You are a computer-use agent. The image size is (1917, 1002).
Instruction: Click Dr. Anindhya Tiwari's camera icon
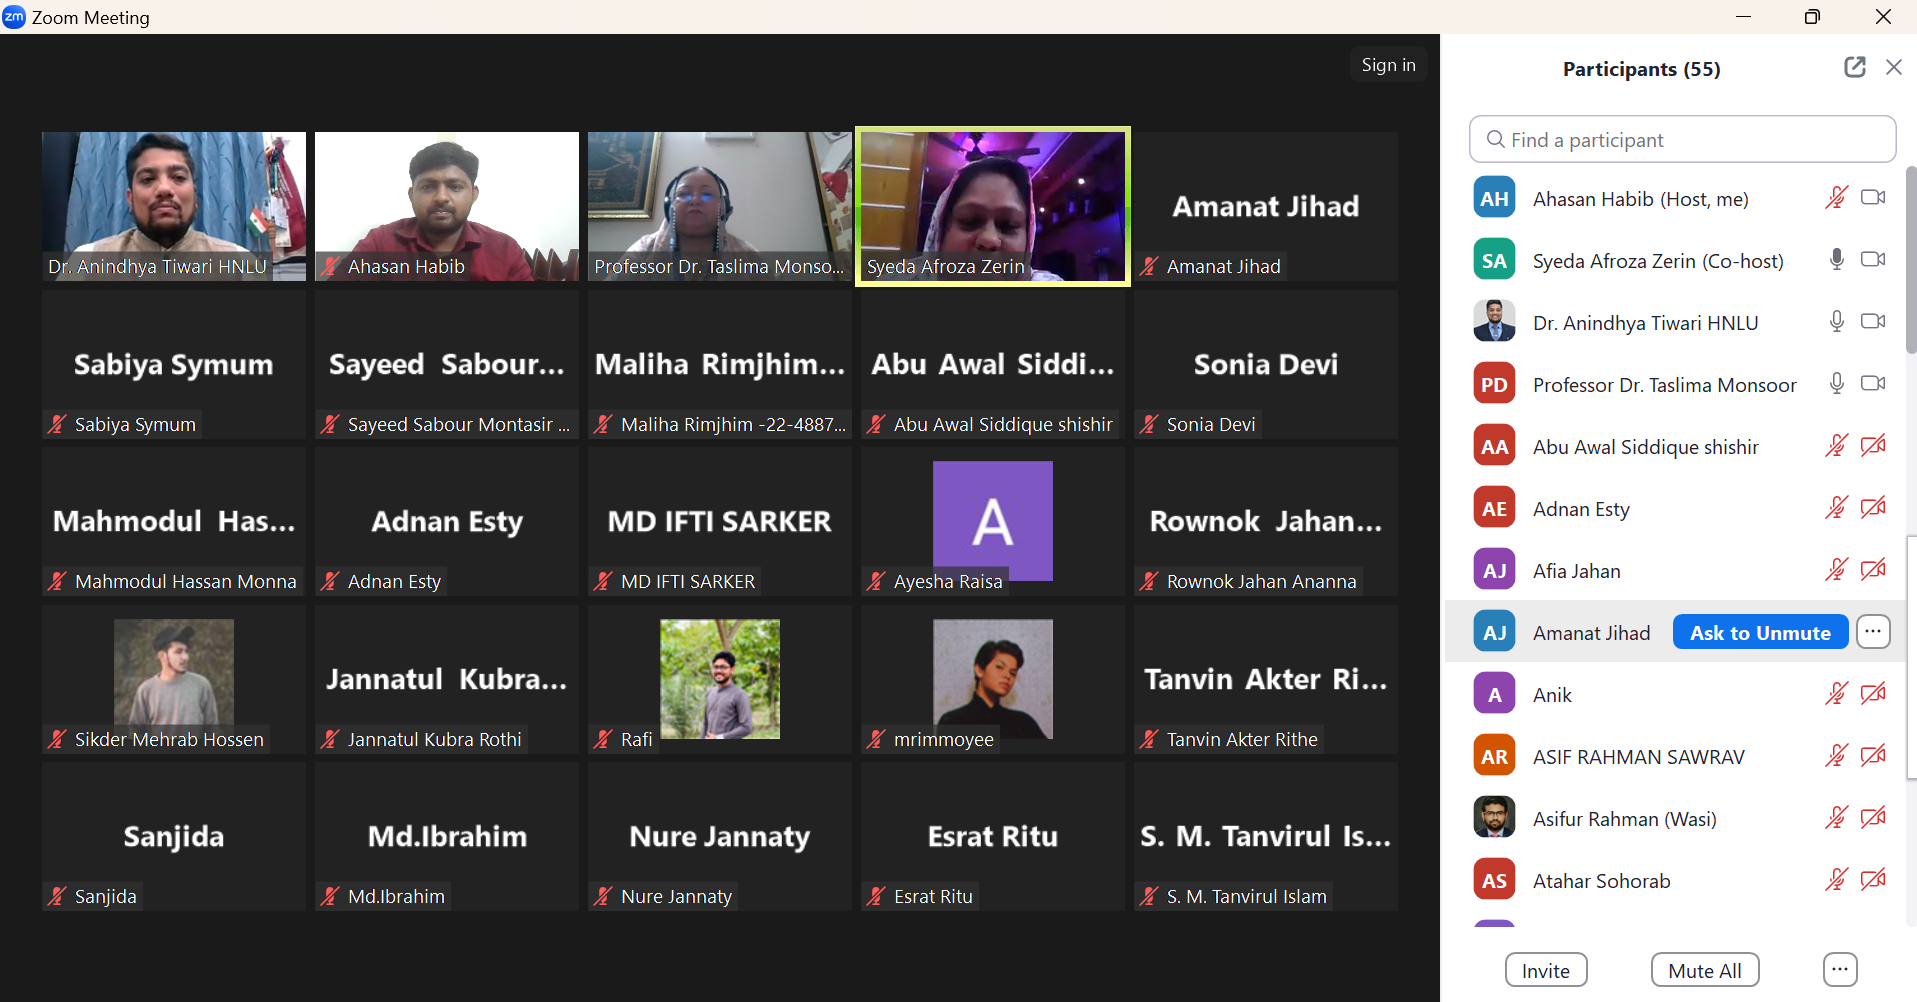pos(1873,322)
